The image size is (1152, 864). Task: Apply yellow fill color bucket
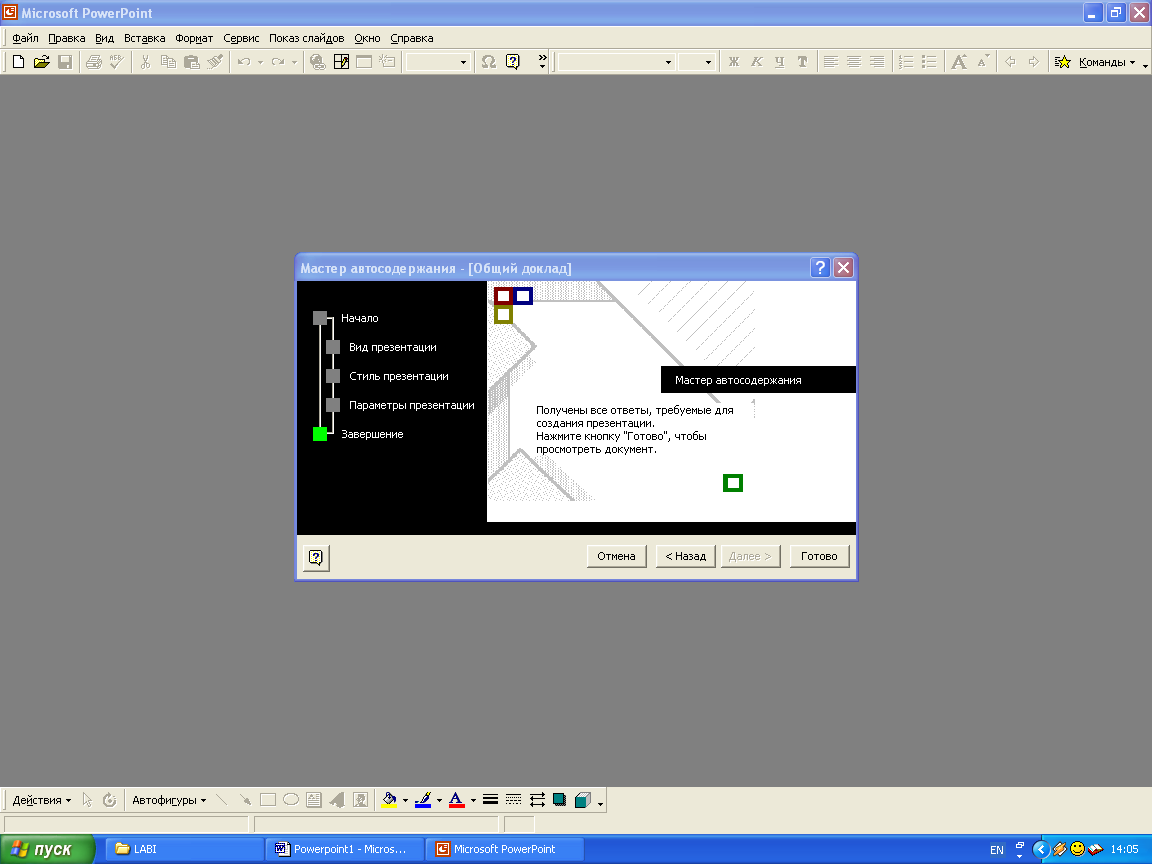pos(389,800)
